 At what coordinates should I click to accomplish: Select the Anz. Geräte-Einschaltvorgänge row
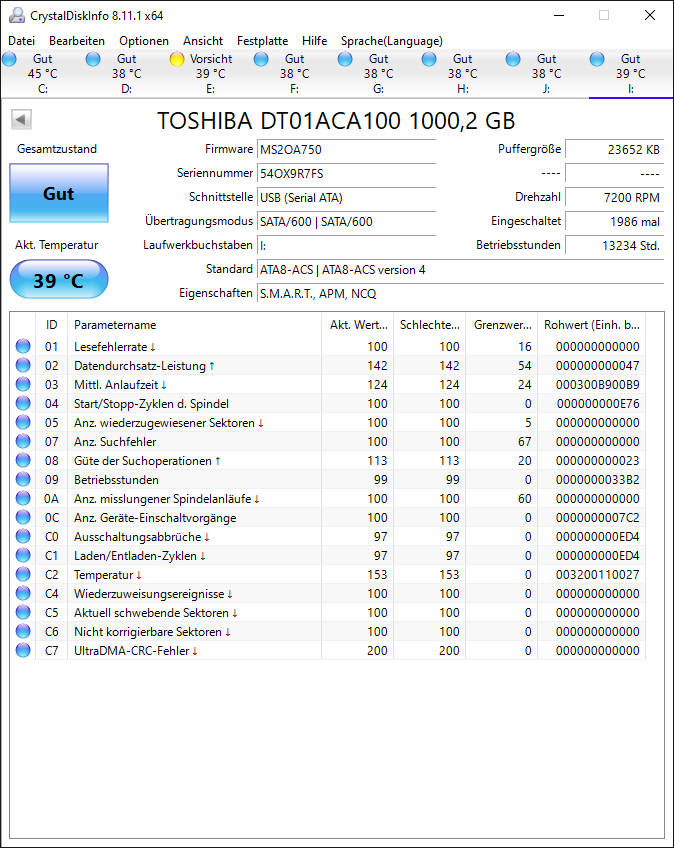click(328, 518)
